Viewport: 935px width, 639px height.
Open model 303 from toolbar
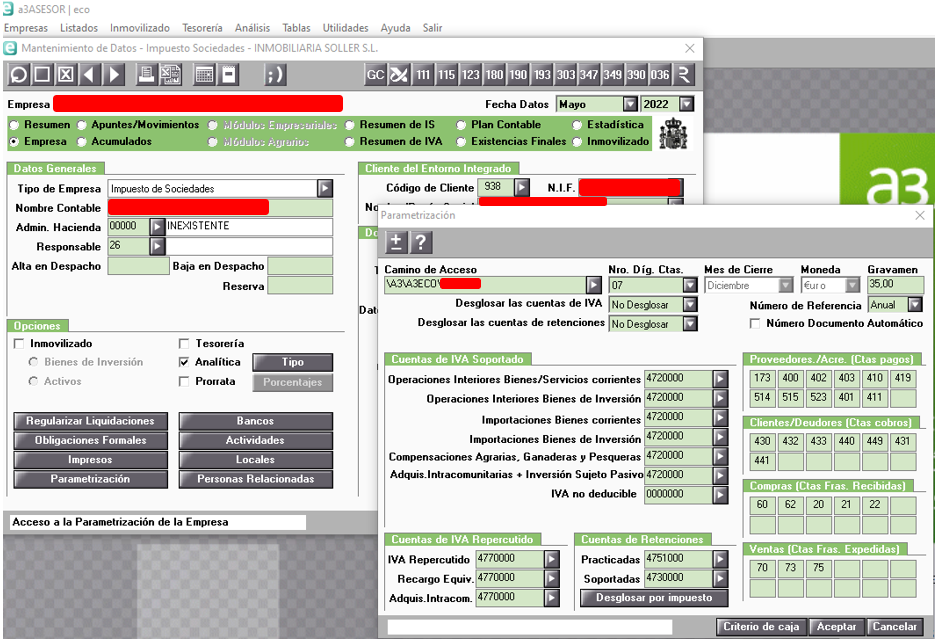point(566,75)
